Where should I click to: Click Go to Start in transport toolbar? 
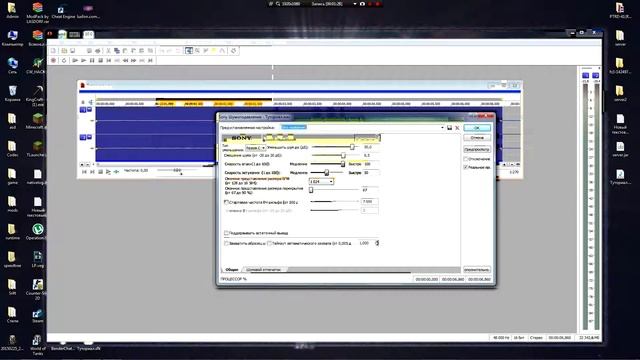coord(109,60)
